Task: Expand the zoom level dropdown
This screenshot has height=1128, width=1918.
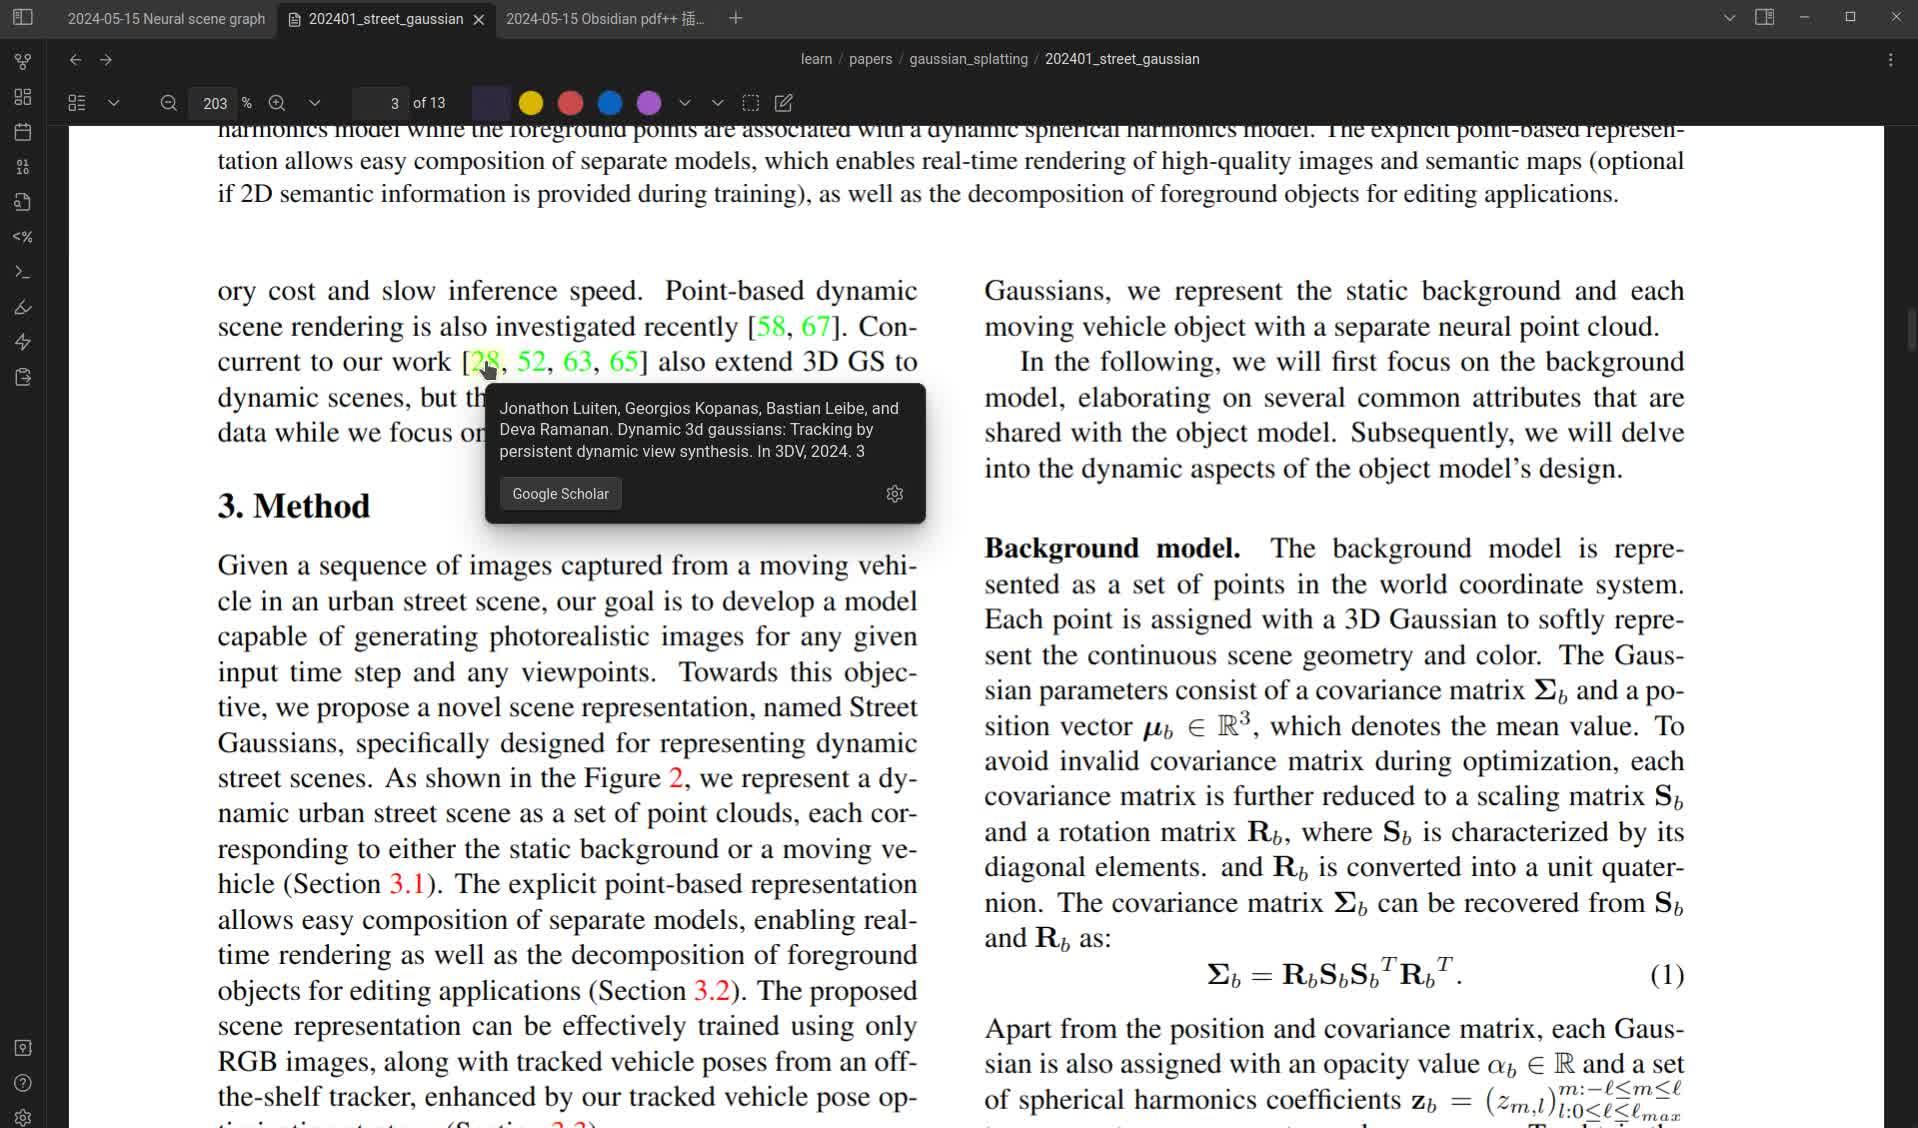Action: tap(314, 103)
